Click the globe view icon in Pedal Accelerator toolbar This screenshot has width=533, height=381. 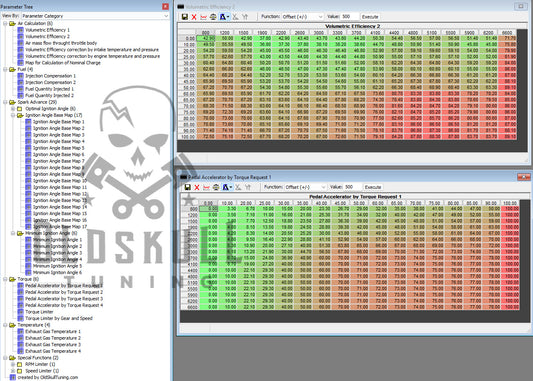216,187
